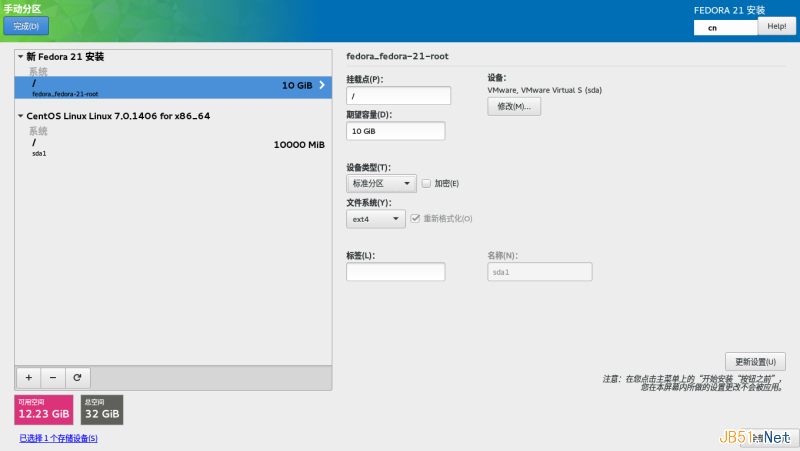This screenshot has width=800, height=451.
Task: Click the minus icon to remove partition
Action: click(53, 378)
